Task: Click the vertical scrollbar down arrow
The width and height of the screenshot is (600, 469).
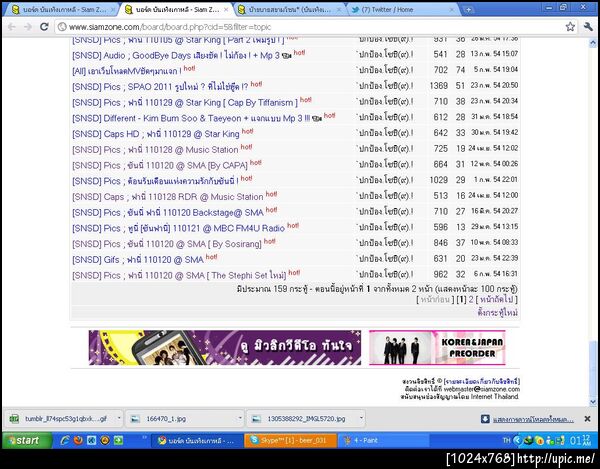Action: click(593, 402)
